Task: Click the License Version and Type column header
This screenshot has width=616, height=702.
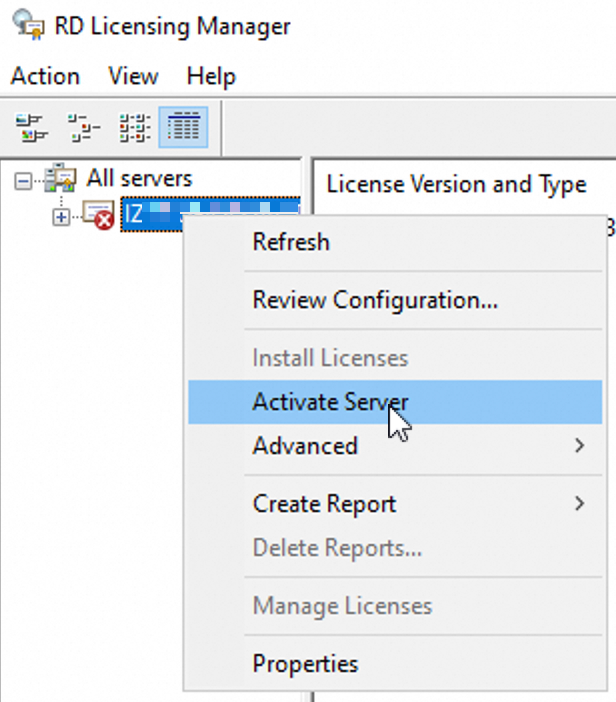Action: coord(456,185)
